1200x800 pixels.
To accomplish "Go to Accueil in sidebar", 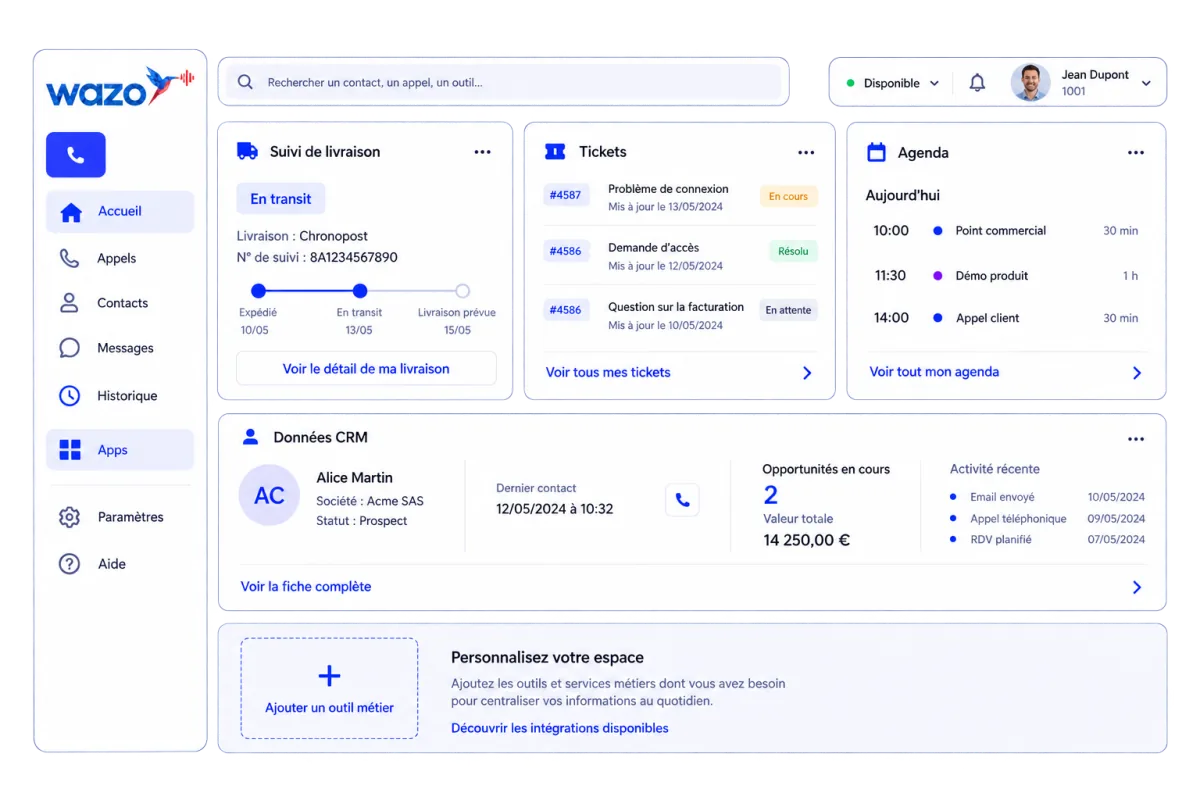I will [x=120, y=212].
